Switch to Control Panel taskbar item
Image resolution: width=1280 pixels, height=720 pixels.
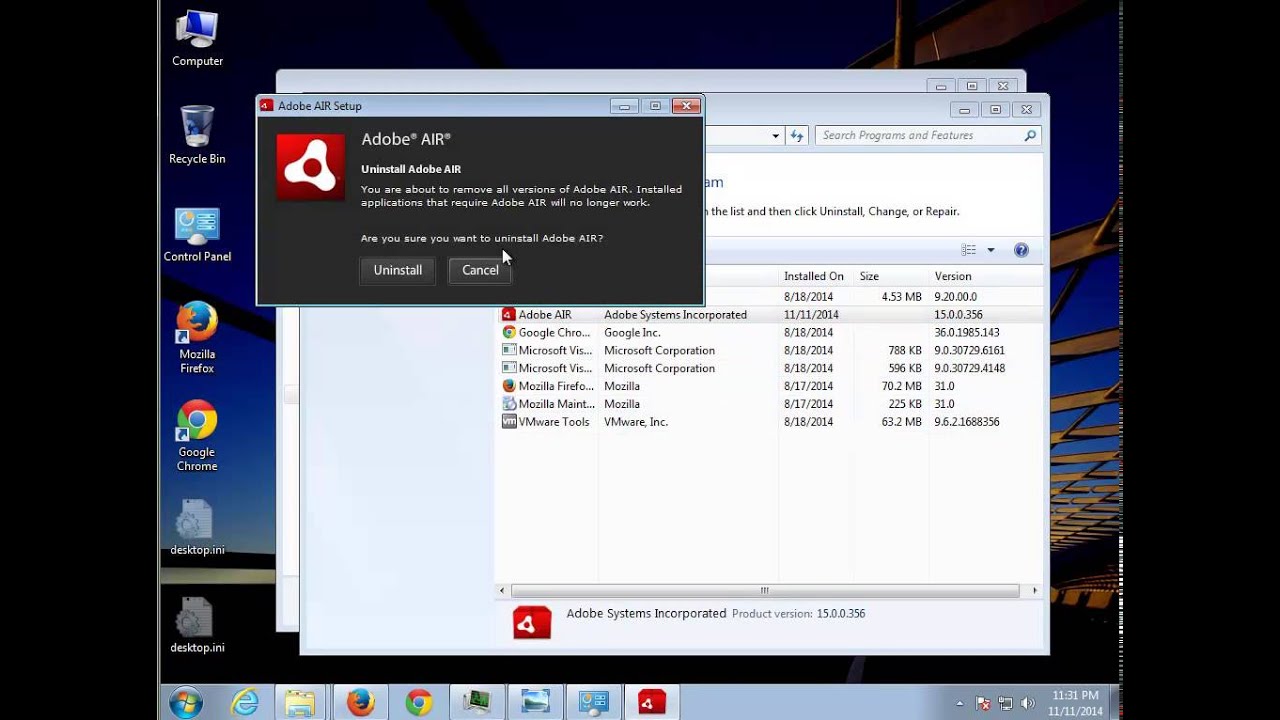pyautogui.click(x=594, y=702)
